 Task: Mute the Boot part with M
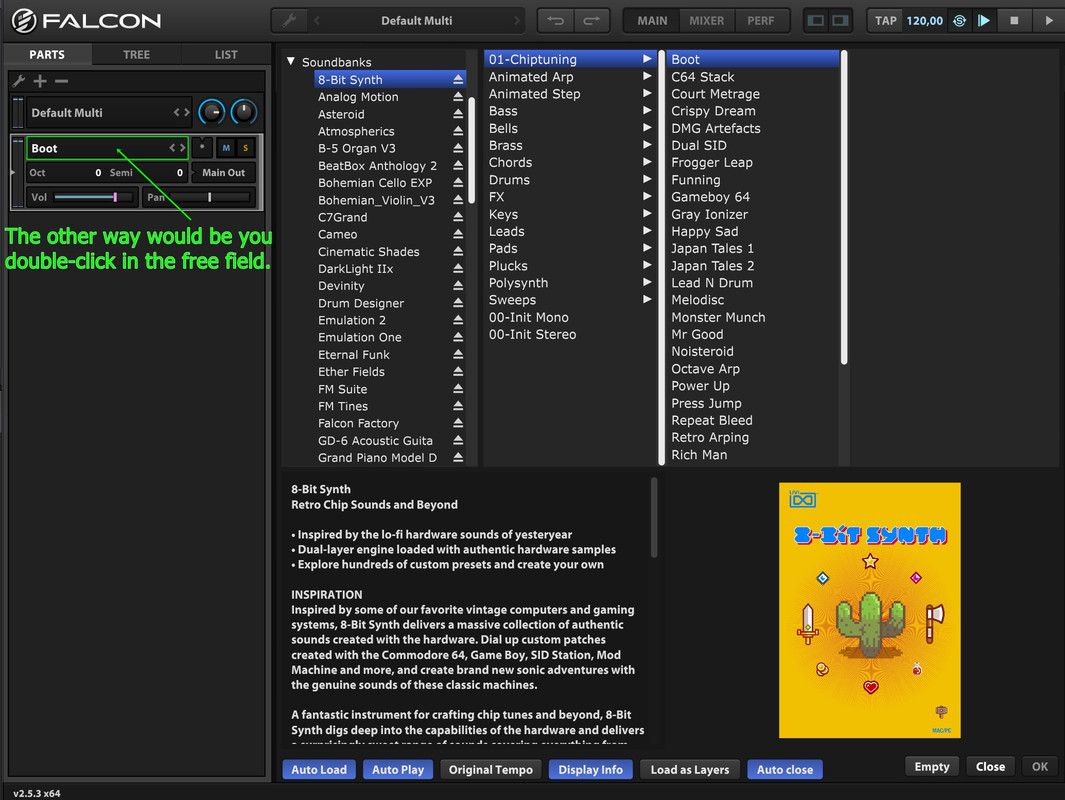click(226, 148)
